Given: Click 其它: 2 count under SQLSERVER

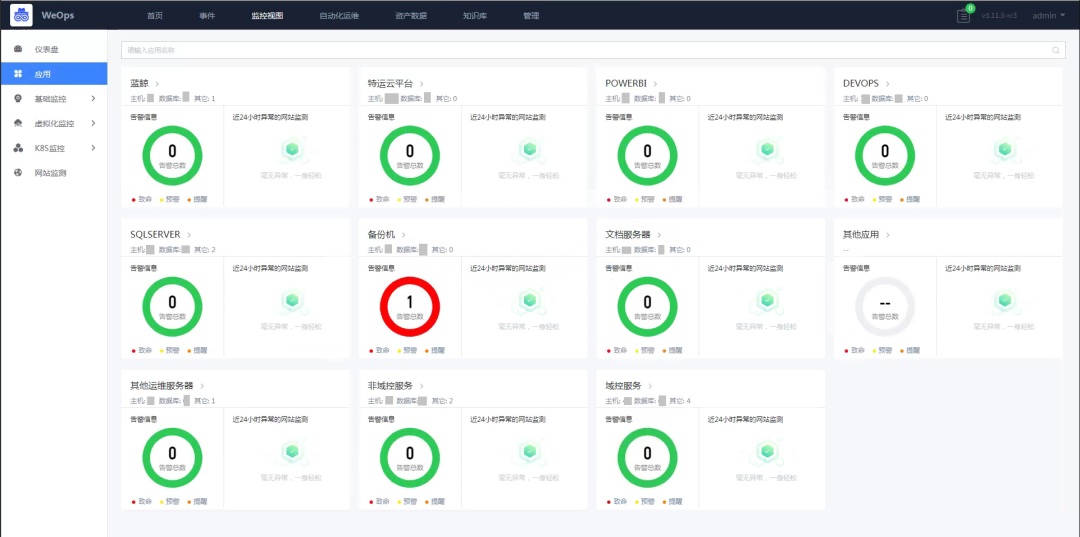Looking at the screenshot, I should point(205,249).
